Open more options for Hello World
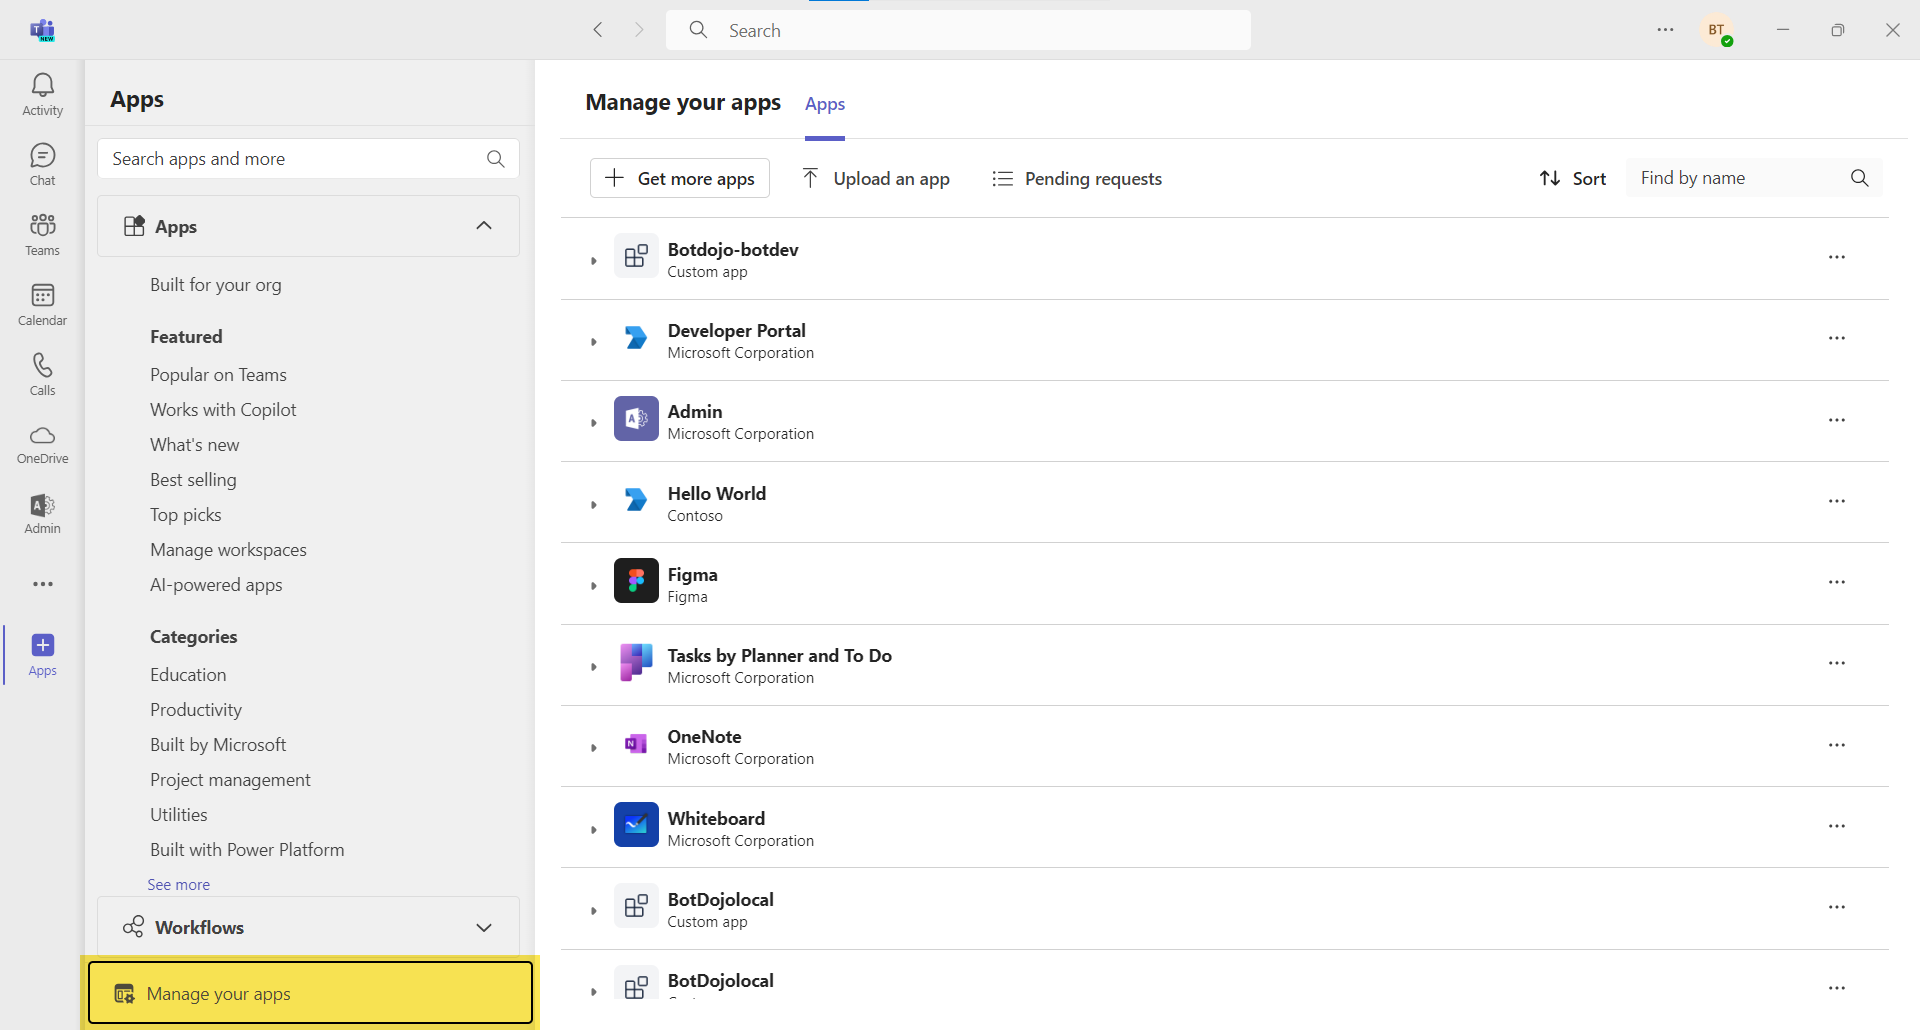Viewport: 1920px width, 1030px height. [1837, 502]
